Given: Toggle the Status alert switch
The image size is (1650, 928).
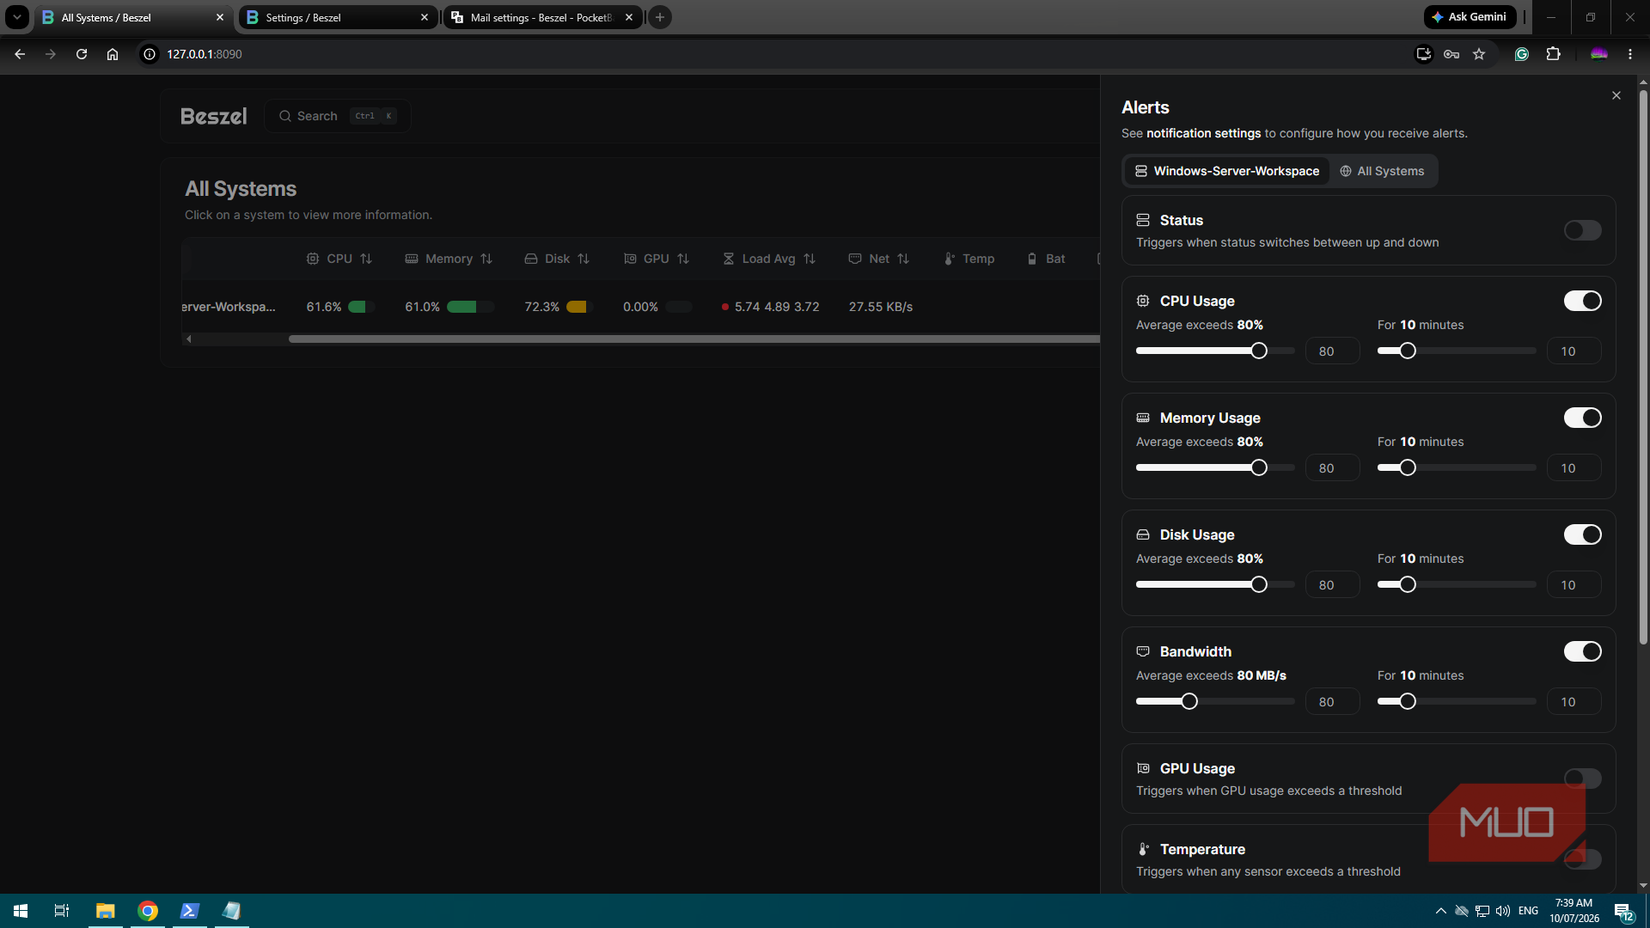Looking at the screenshot, I should (1582, 230).
